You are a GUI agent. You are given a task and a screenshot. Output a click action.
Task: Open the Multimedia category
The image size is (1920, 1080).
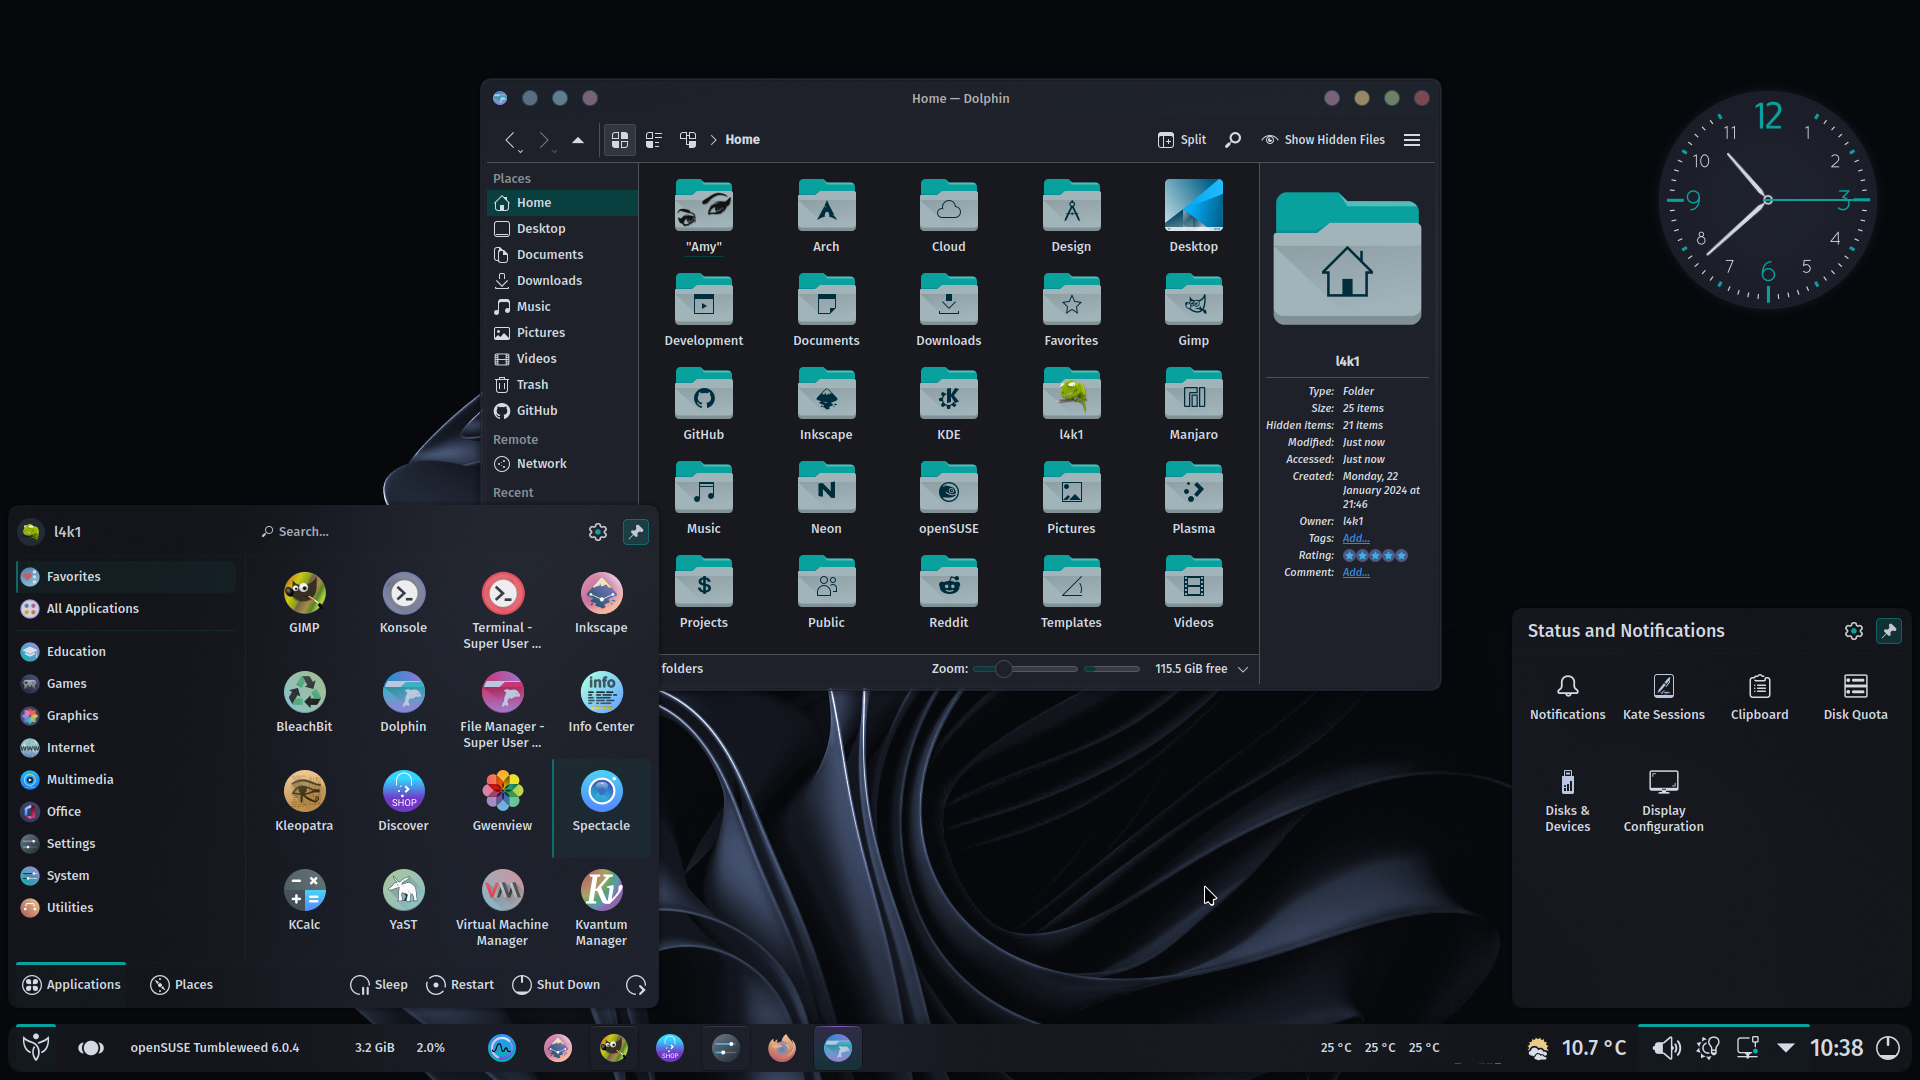tap(127, 780)
